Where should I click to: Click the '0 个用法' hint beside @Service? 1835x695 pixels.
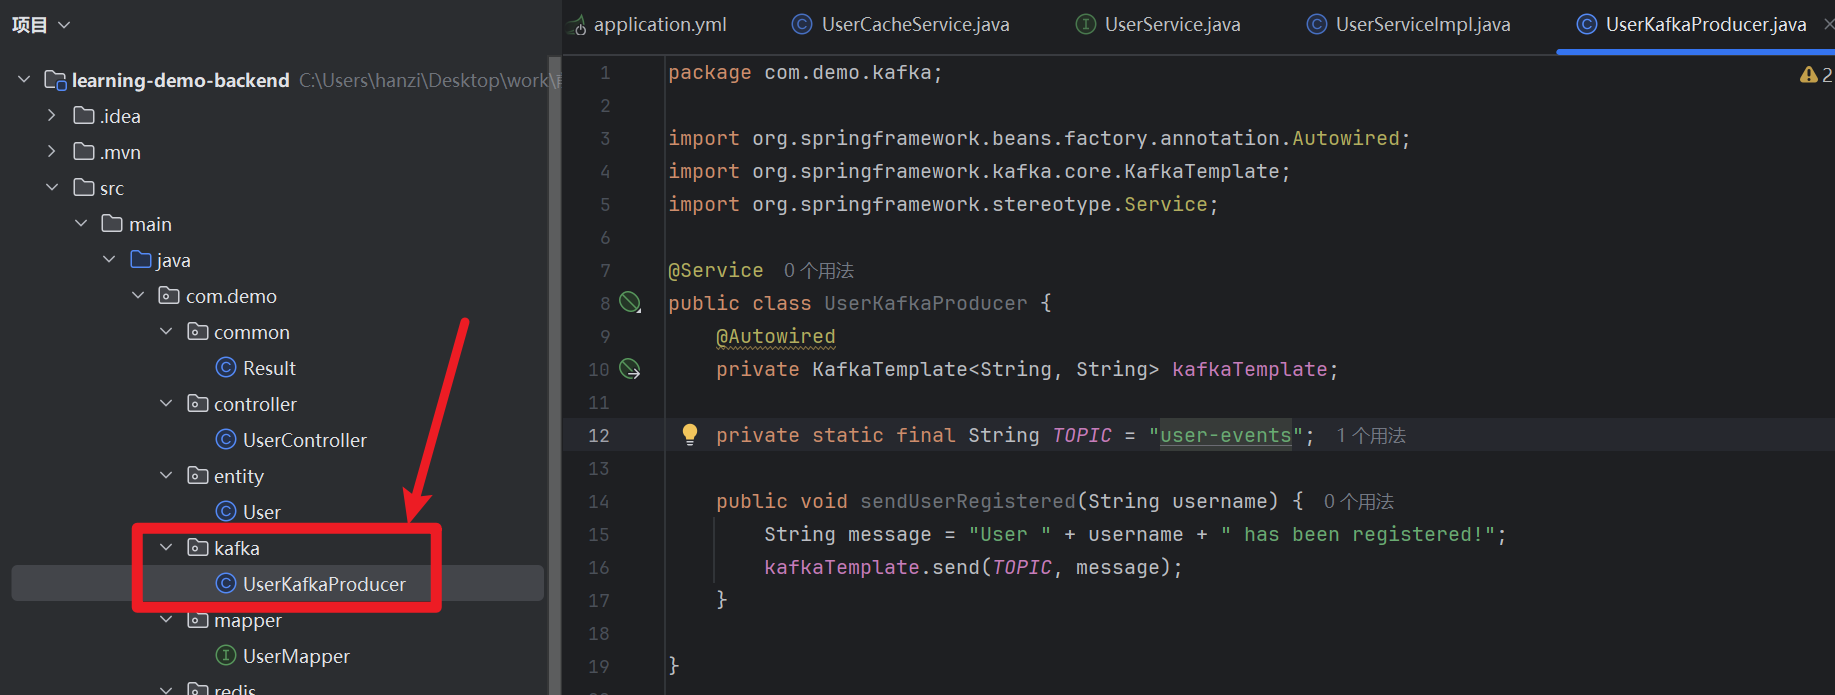pos(818,271)
